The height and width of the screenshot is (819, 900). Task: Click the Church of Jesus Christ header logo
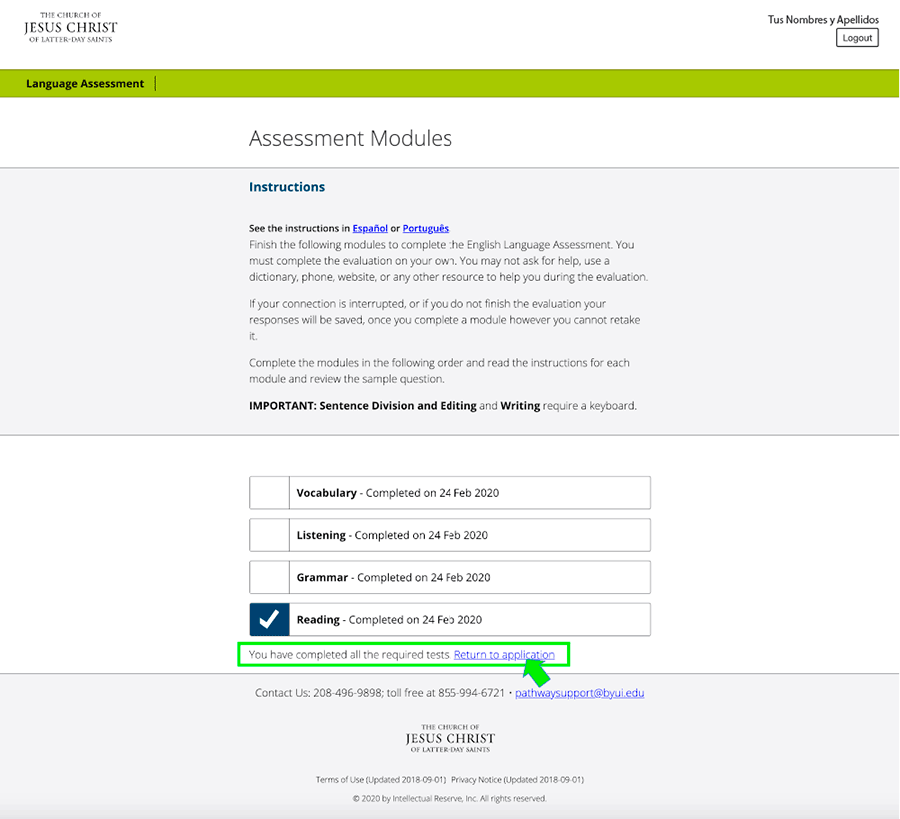pyautogui.click(x=70, y=27)
